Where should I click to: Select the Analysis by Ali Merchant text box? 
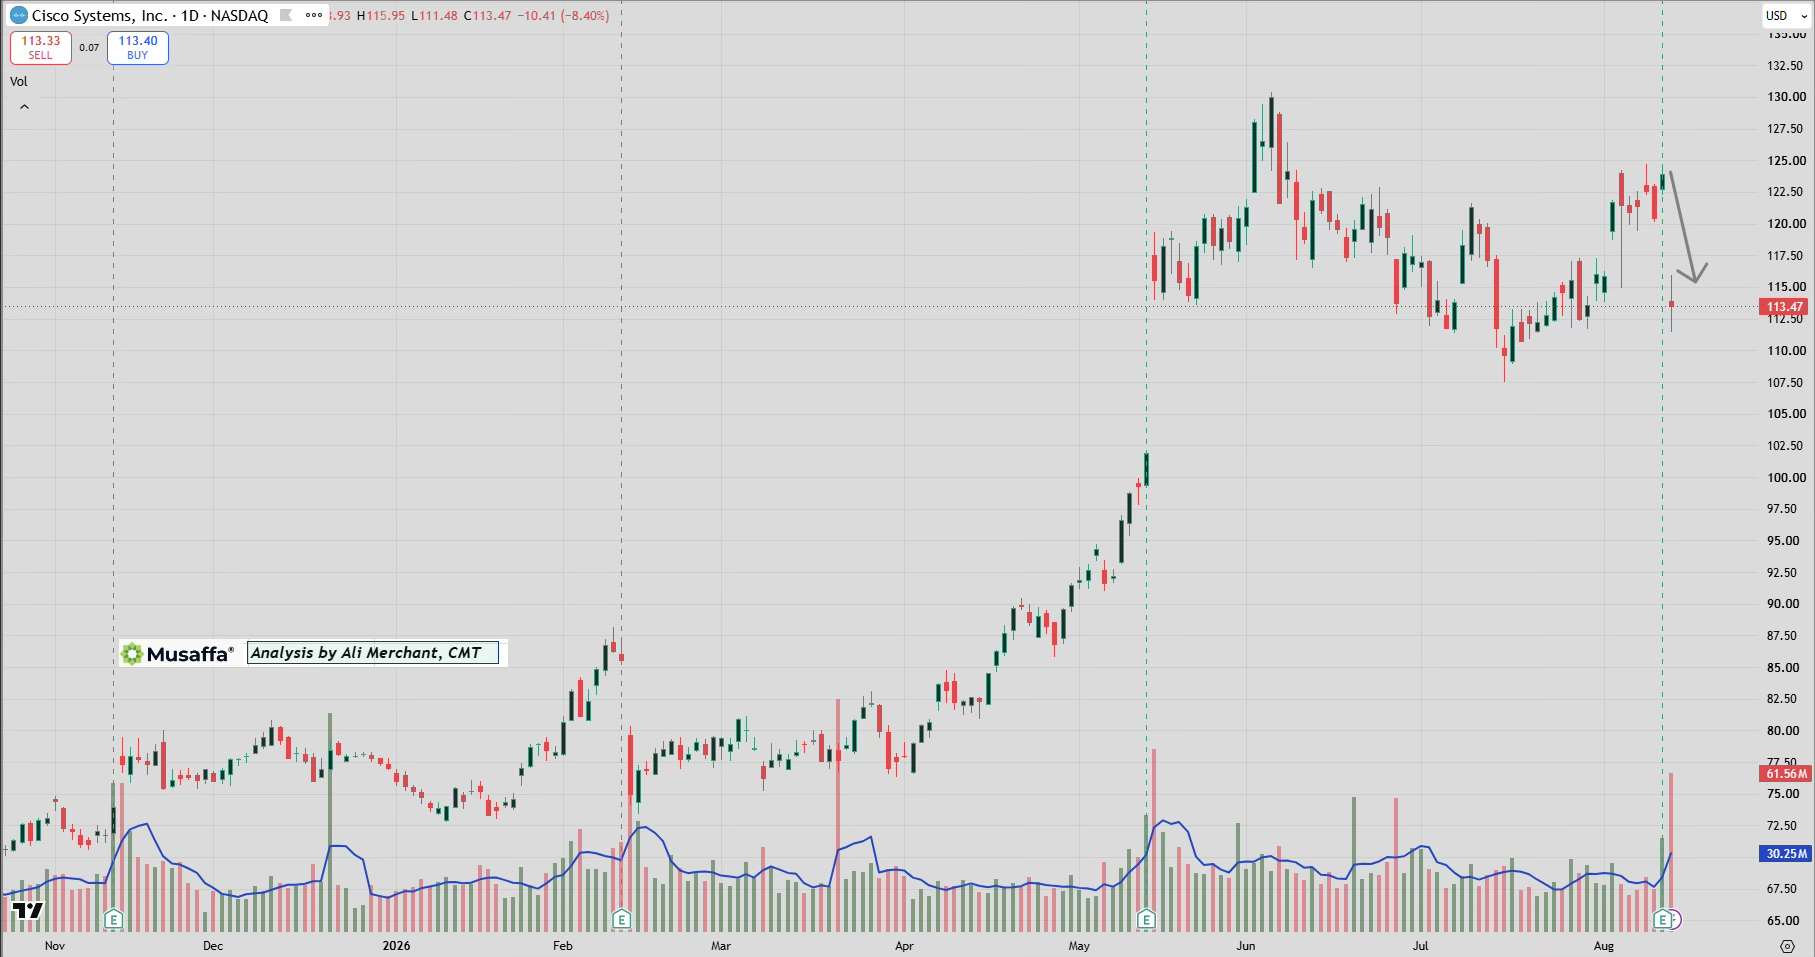coord(372,653)
